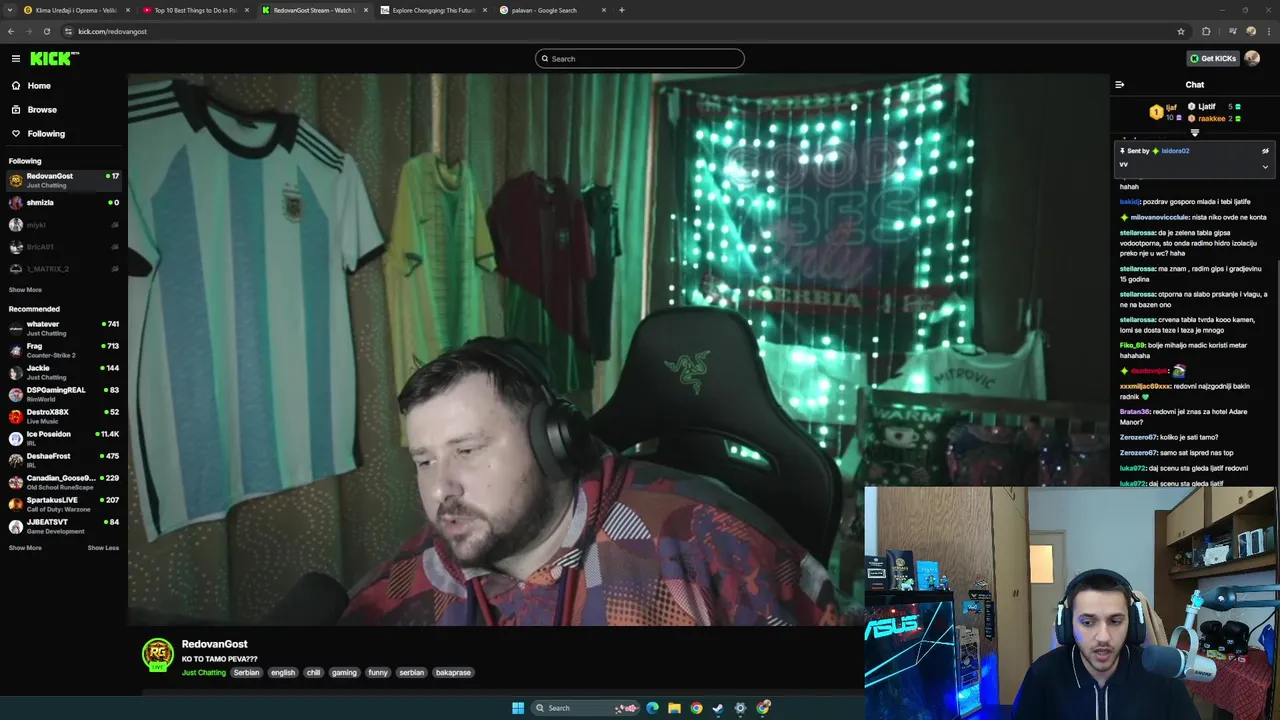
Task: Expand Following with Show More
Action: tap(25, 290)
